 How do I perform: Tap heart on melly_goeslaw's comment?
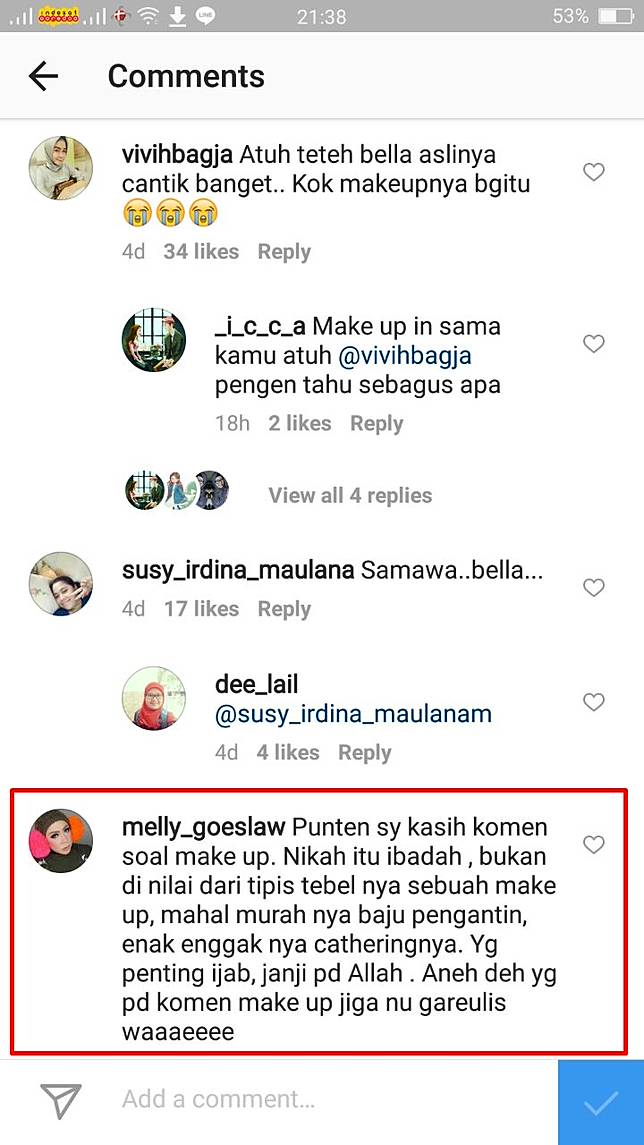pyautogui.click(x=594, y=845)
